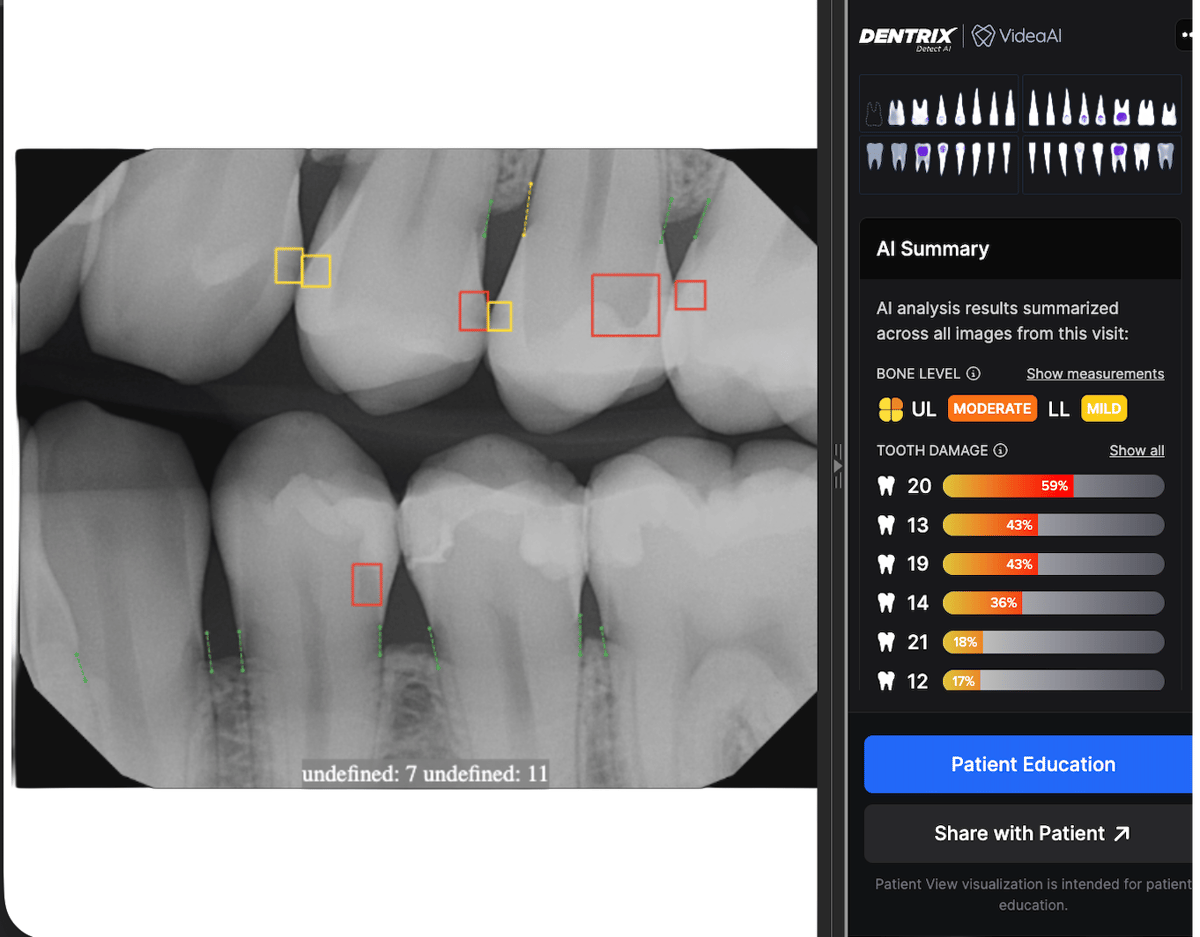
Task: Click the 'undefined: 7 undefined: 11' caption
Action: (425, 774)
